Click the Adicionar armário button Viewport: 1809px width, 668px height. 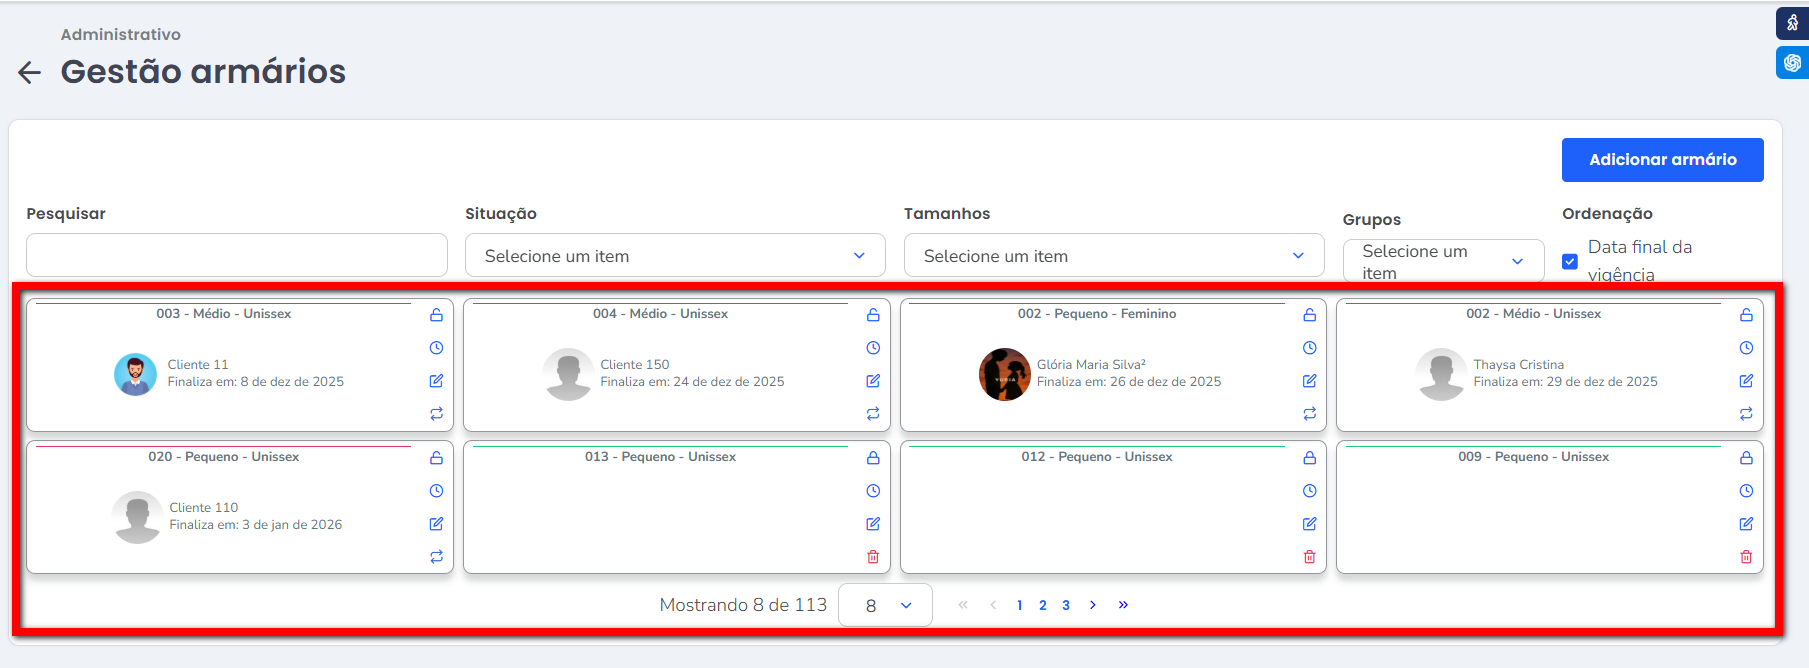(x=1662, y=160)
